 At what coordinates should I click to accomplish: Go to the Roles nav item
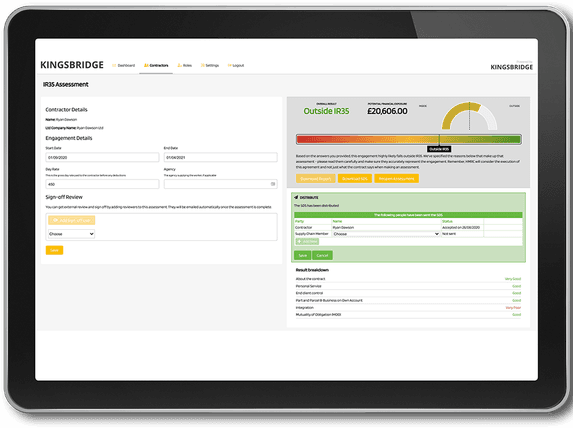(185, 65)
